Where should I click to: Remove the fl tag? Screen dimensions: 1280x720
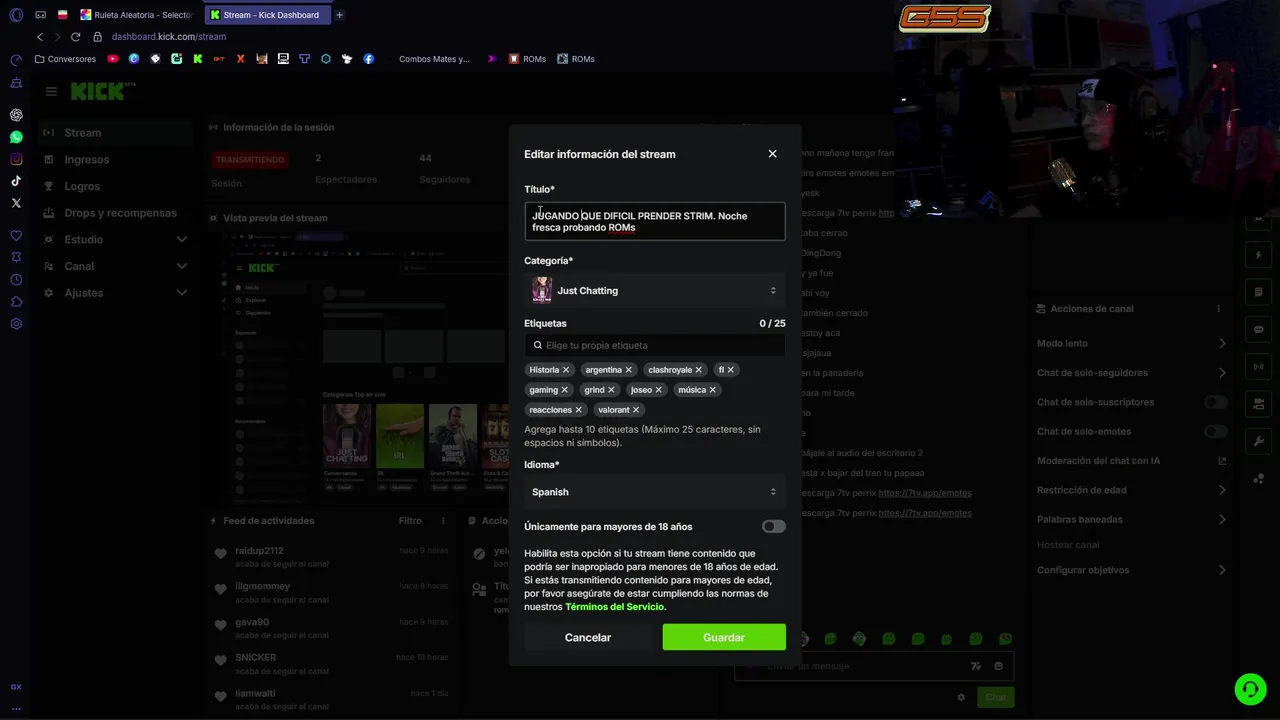click(x=731, y=370)
